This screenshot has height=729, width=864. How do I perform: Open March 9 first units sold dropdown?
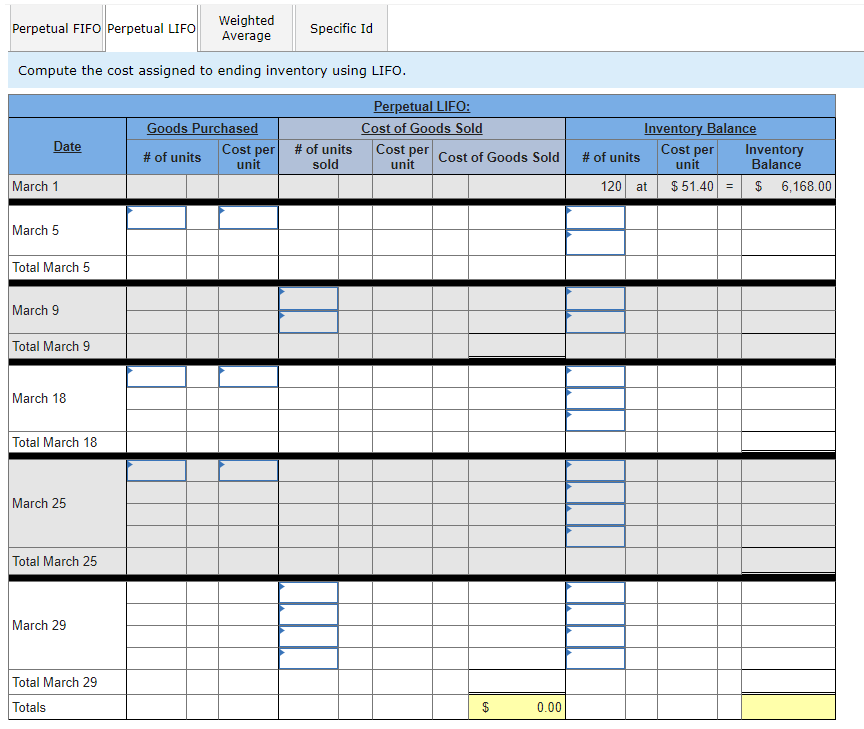[x=309, y=299]
